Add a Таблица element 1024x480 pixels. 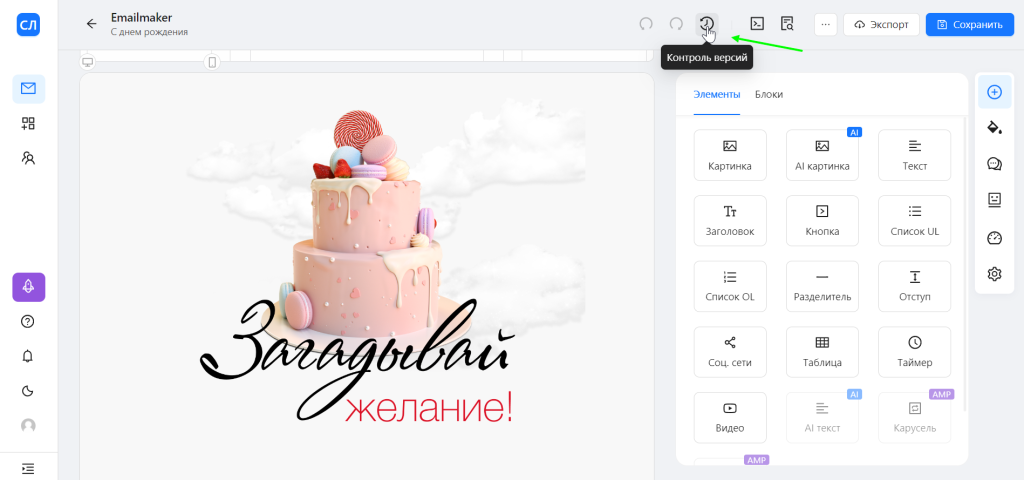click(x=822, y=352)
